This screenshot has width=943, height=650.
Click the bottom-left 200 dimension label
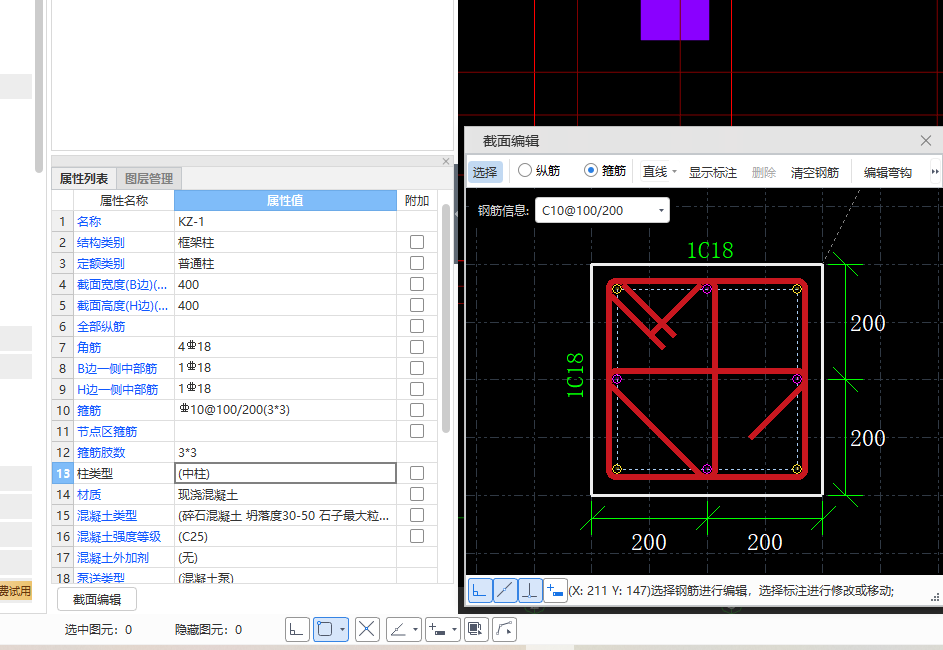[x=649, y=542]
